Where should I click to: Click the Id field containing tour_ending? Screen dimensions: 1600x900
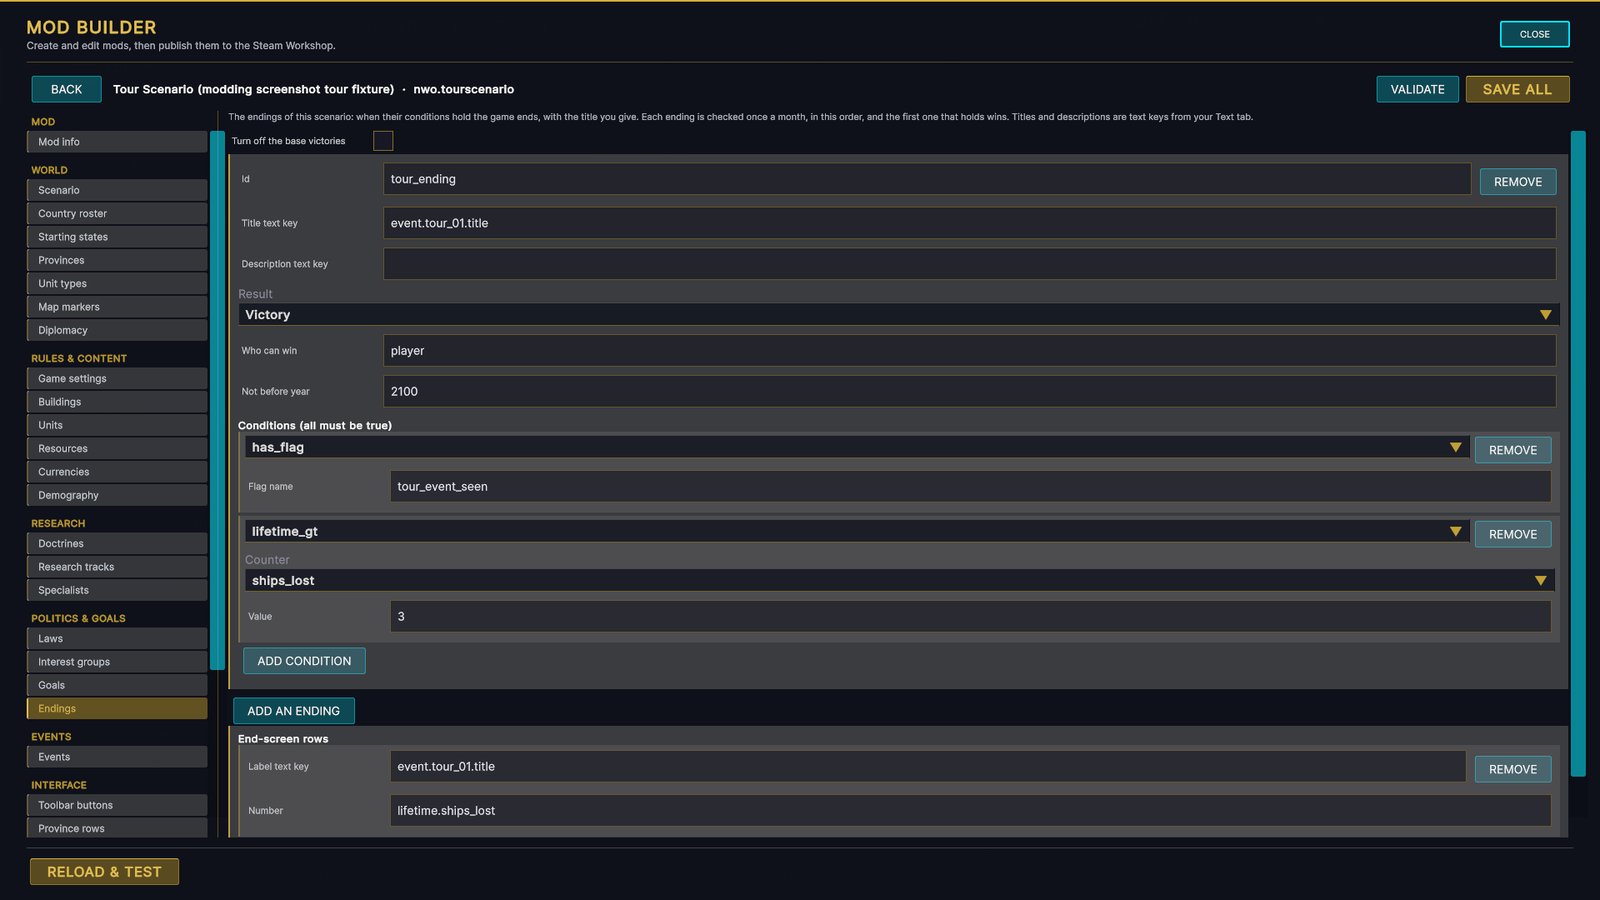tap(927, 179)
